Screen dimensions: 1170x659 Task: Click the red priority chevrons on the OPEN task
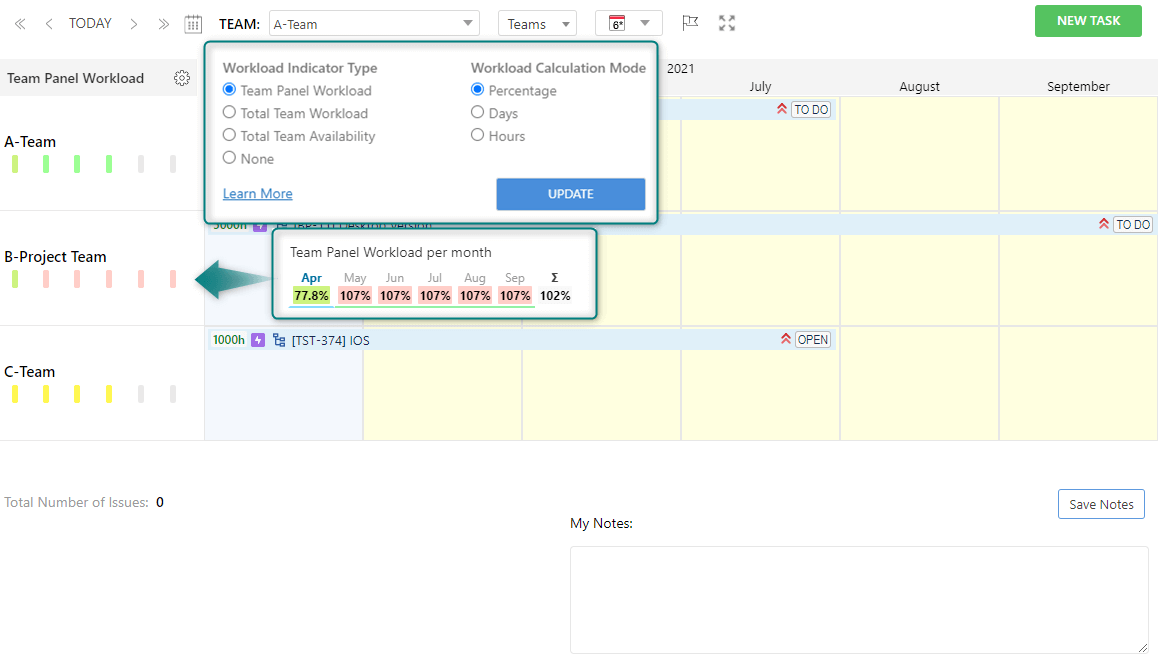coord(786,339)
